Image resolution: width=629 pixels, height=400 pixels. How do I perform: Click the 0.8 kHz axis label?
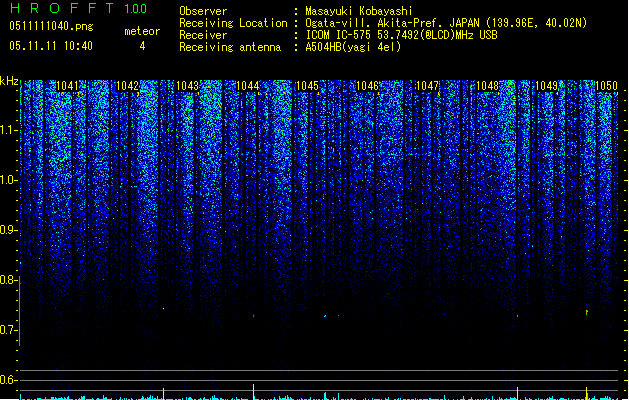[8, 280]
